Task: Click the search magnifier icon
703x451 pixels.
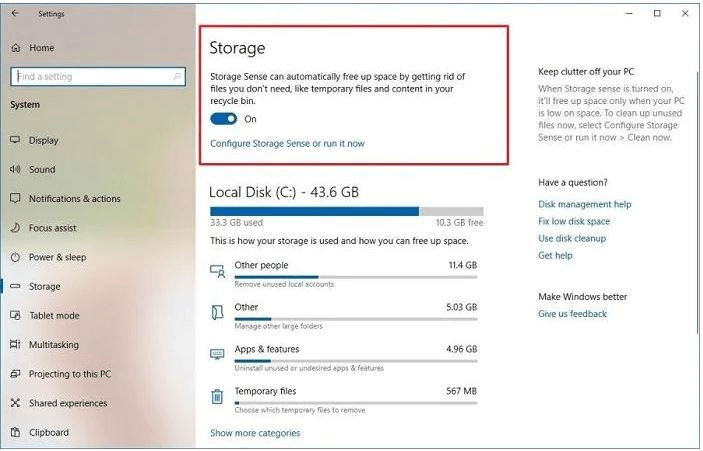Action: [177, 77]
